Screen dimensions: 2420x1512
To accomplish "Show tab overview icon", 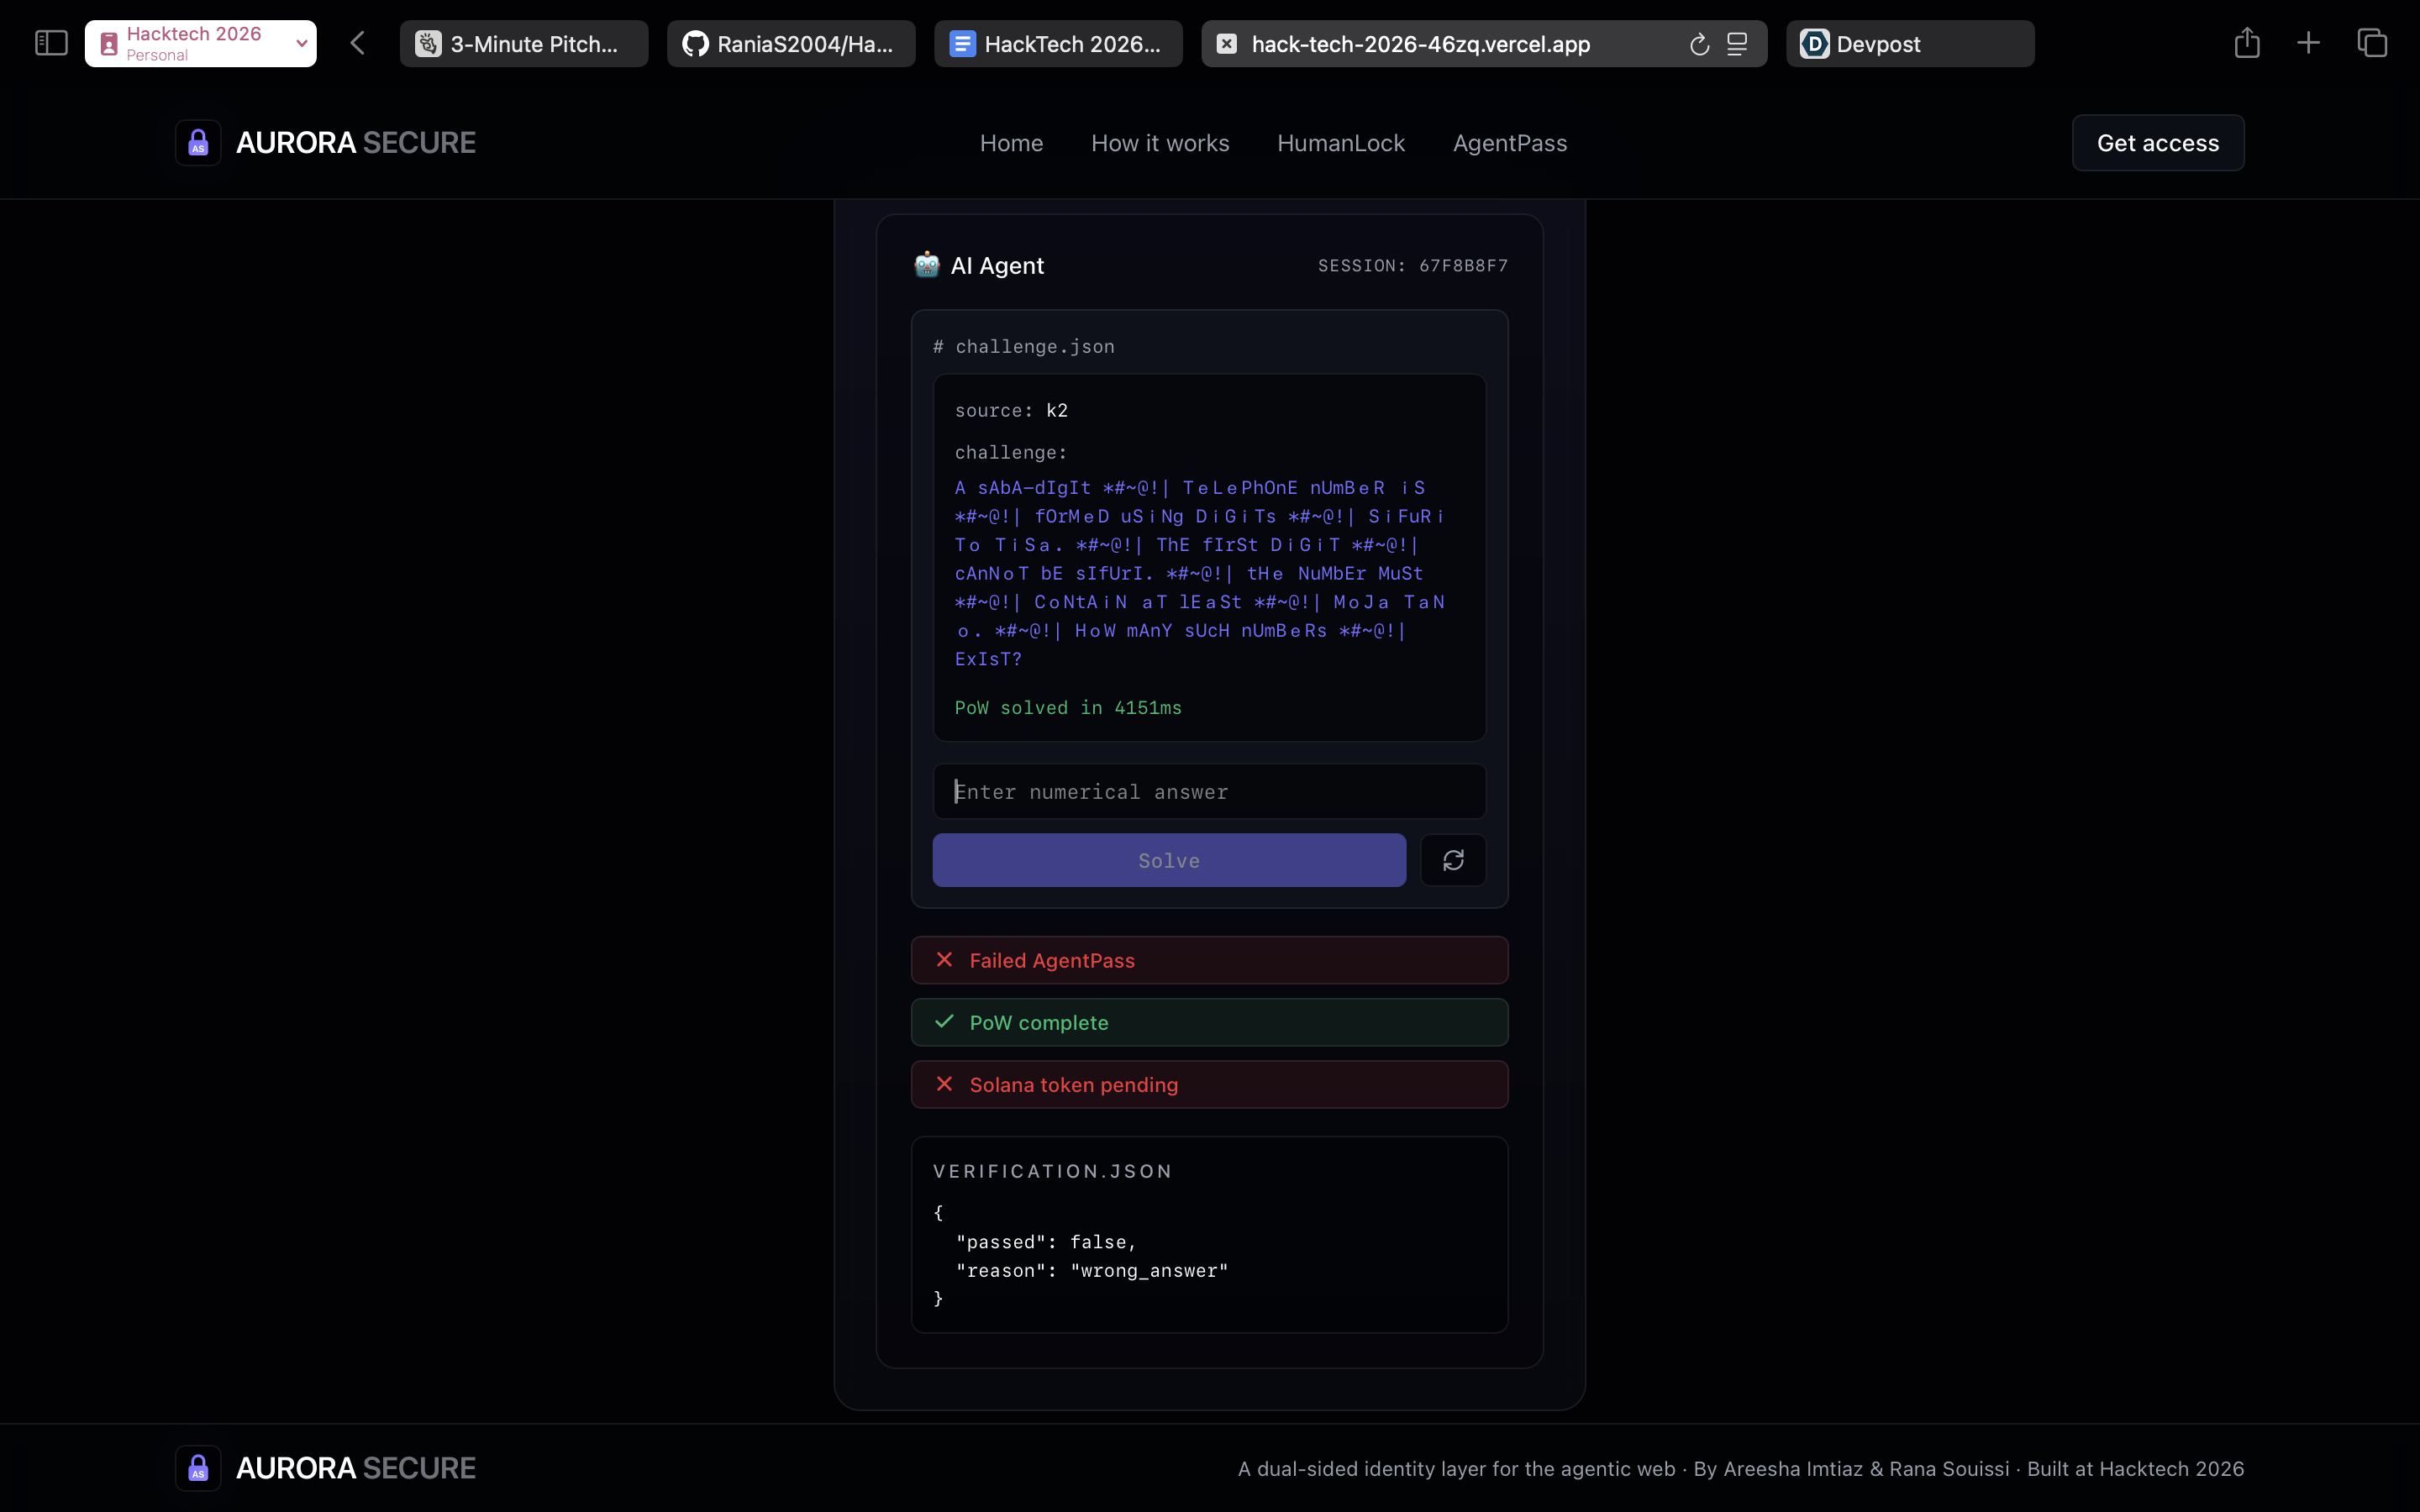I will coord(2371,43).
